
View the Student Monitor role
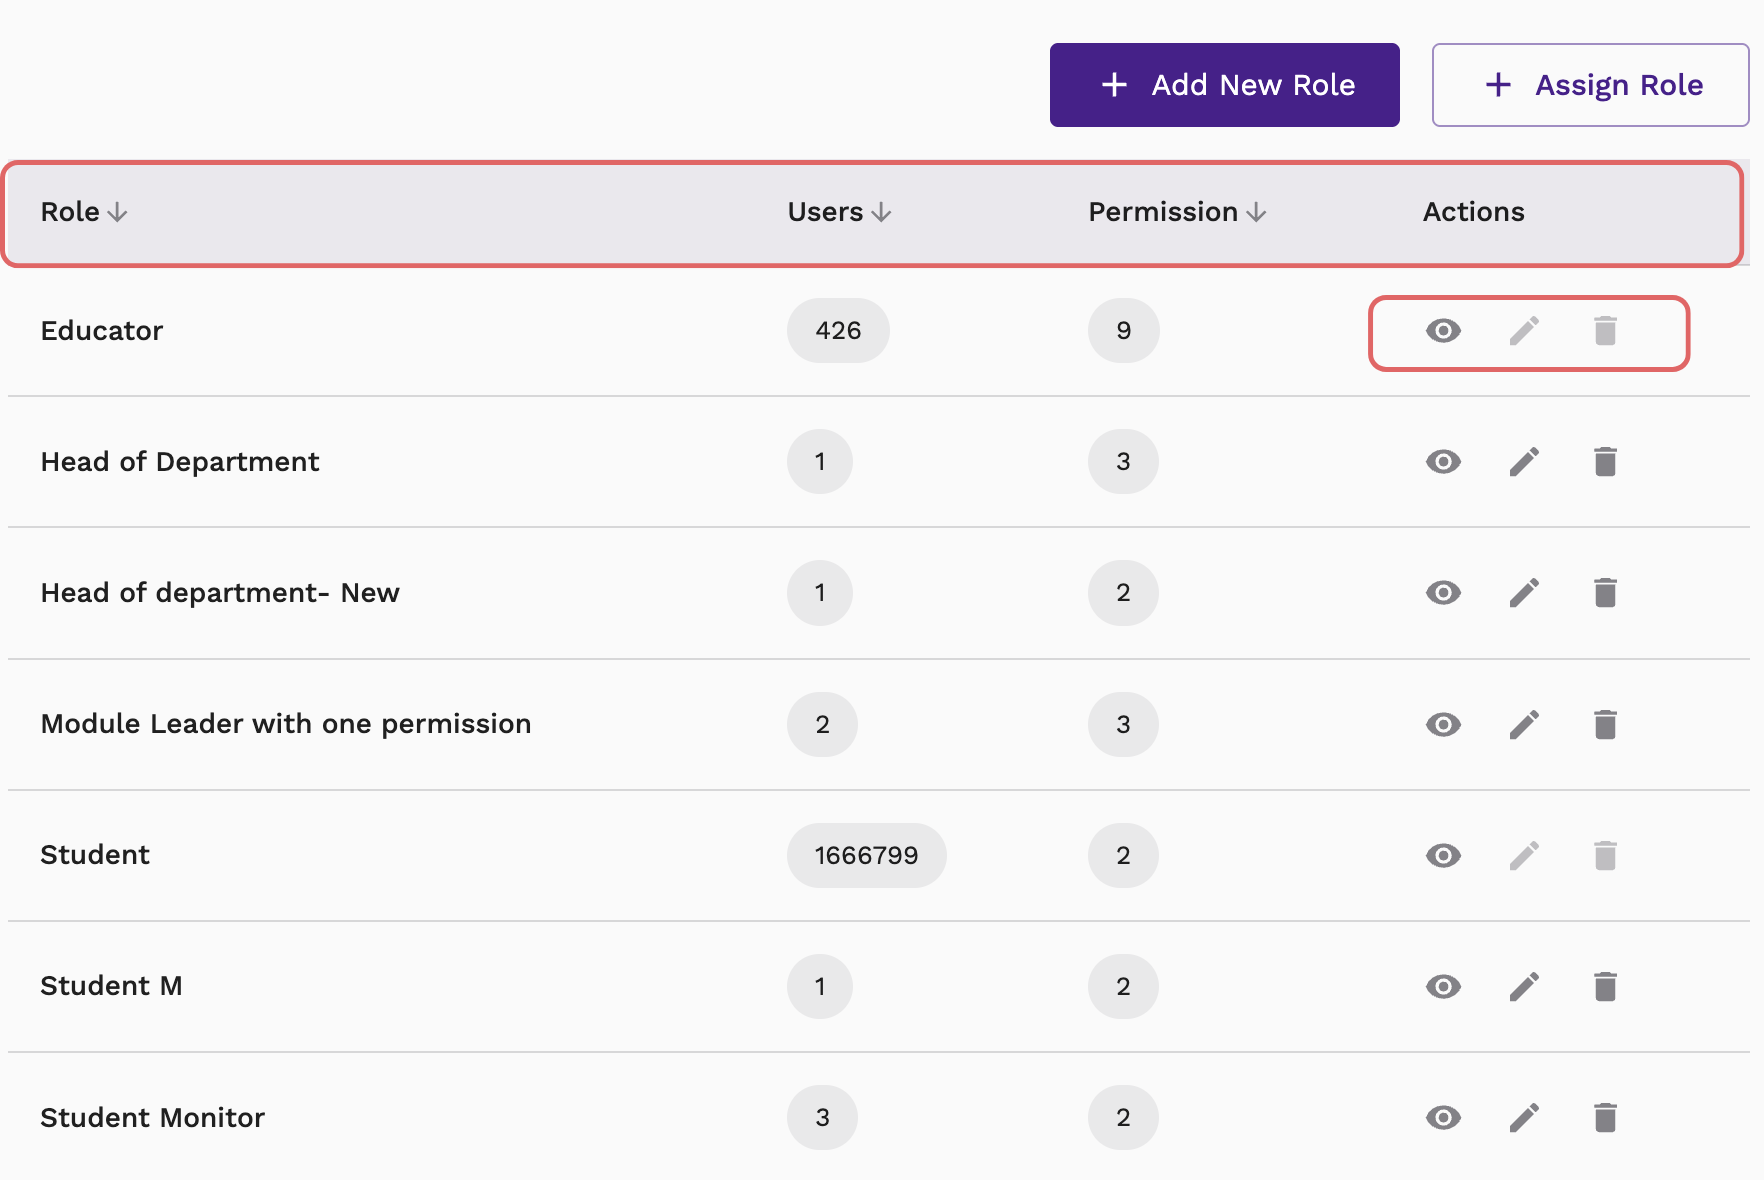tap(1443, 1117)
